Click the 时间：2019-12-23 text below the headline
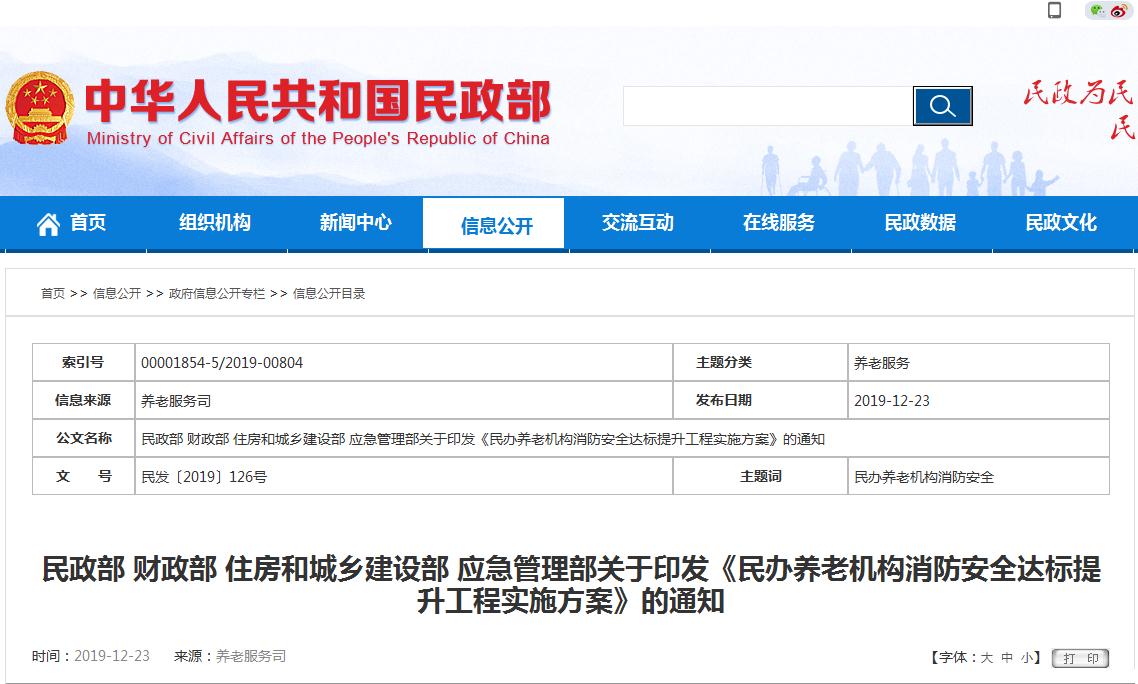Viewport: 1138px width, 684px height. pos(91,656)
